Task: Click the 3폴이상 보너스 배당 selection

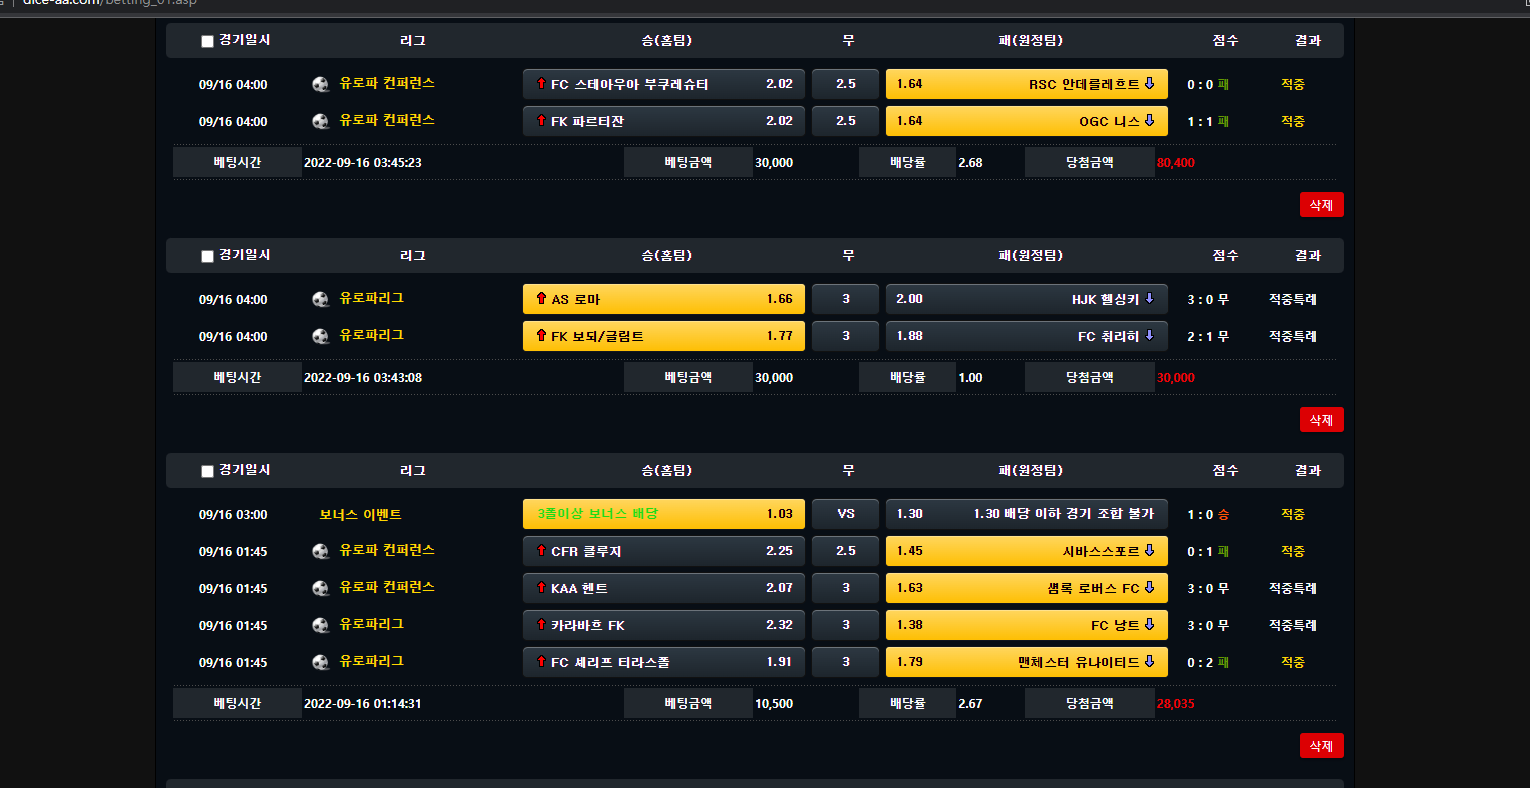Action: pos(664,514)
